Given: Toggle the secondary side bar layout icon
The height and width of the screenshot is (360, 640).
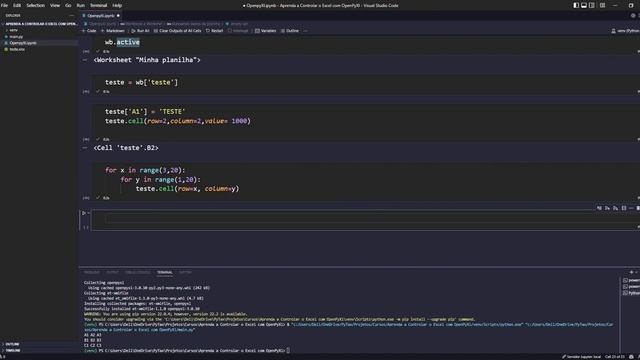Looking at the screenshot, I should pyautogui.click(x=592, y=5).
